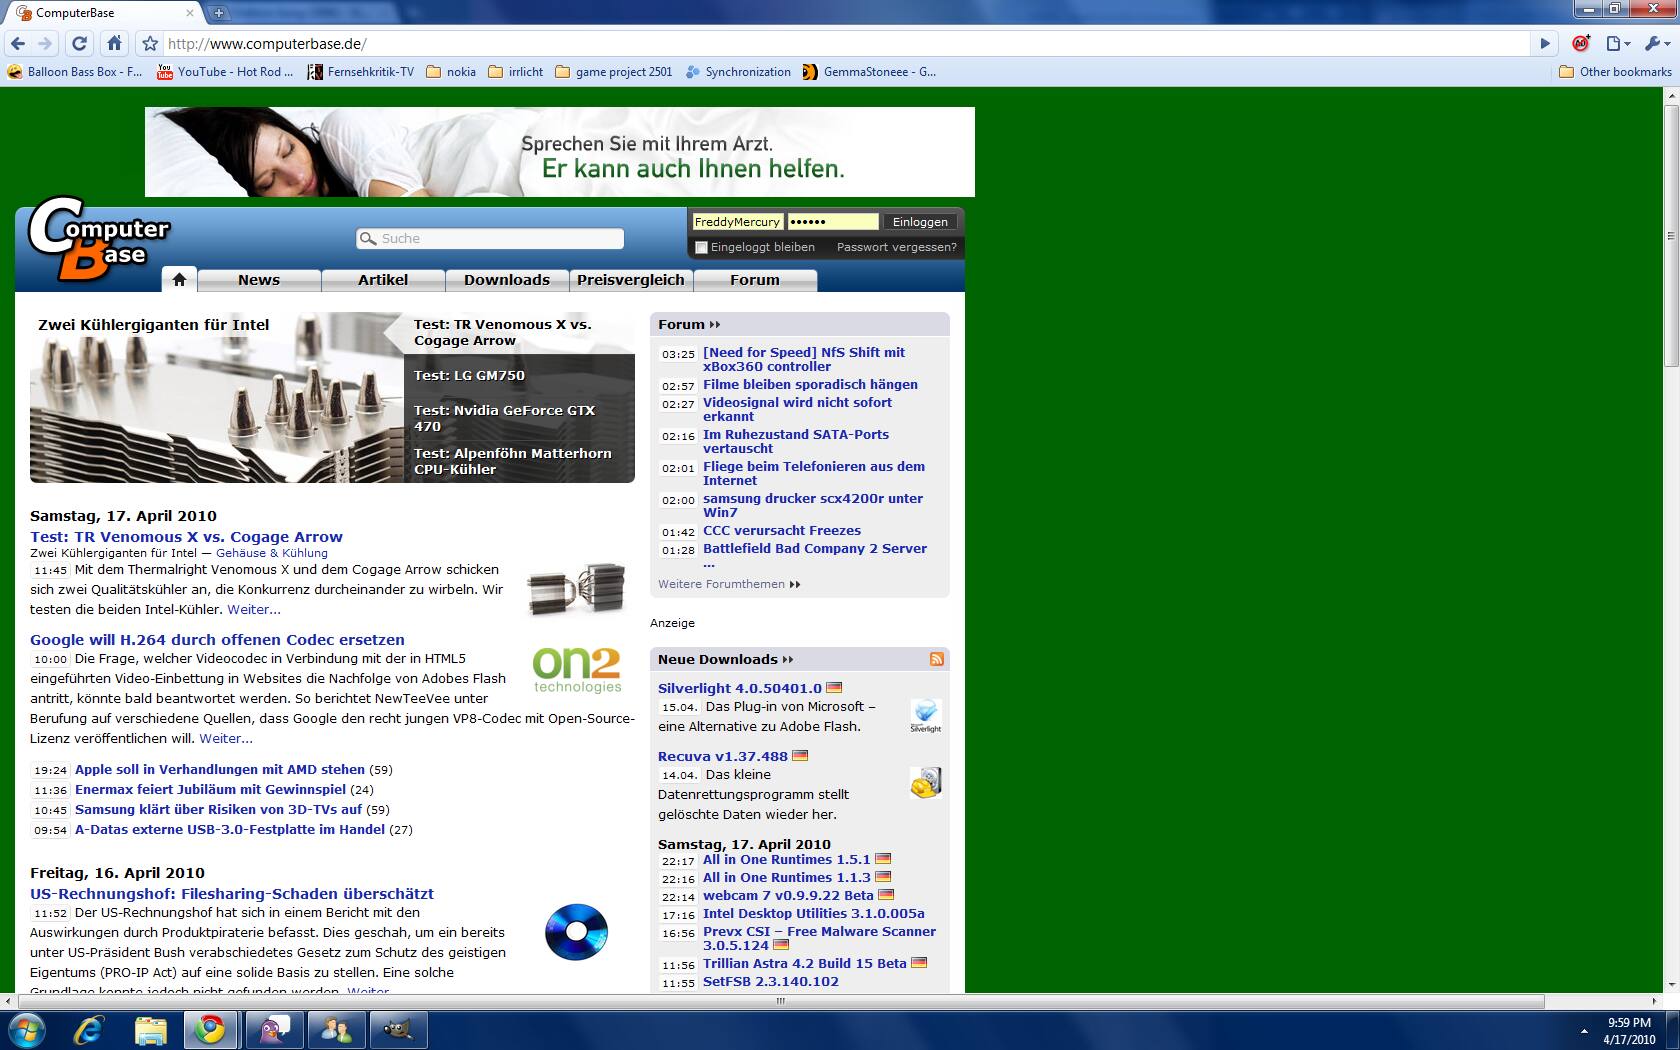Click the Einloggen button

[920, 222]
